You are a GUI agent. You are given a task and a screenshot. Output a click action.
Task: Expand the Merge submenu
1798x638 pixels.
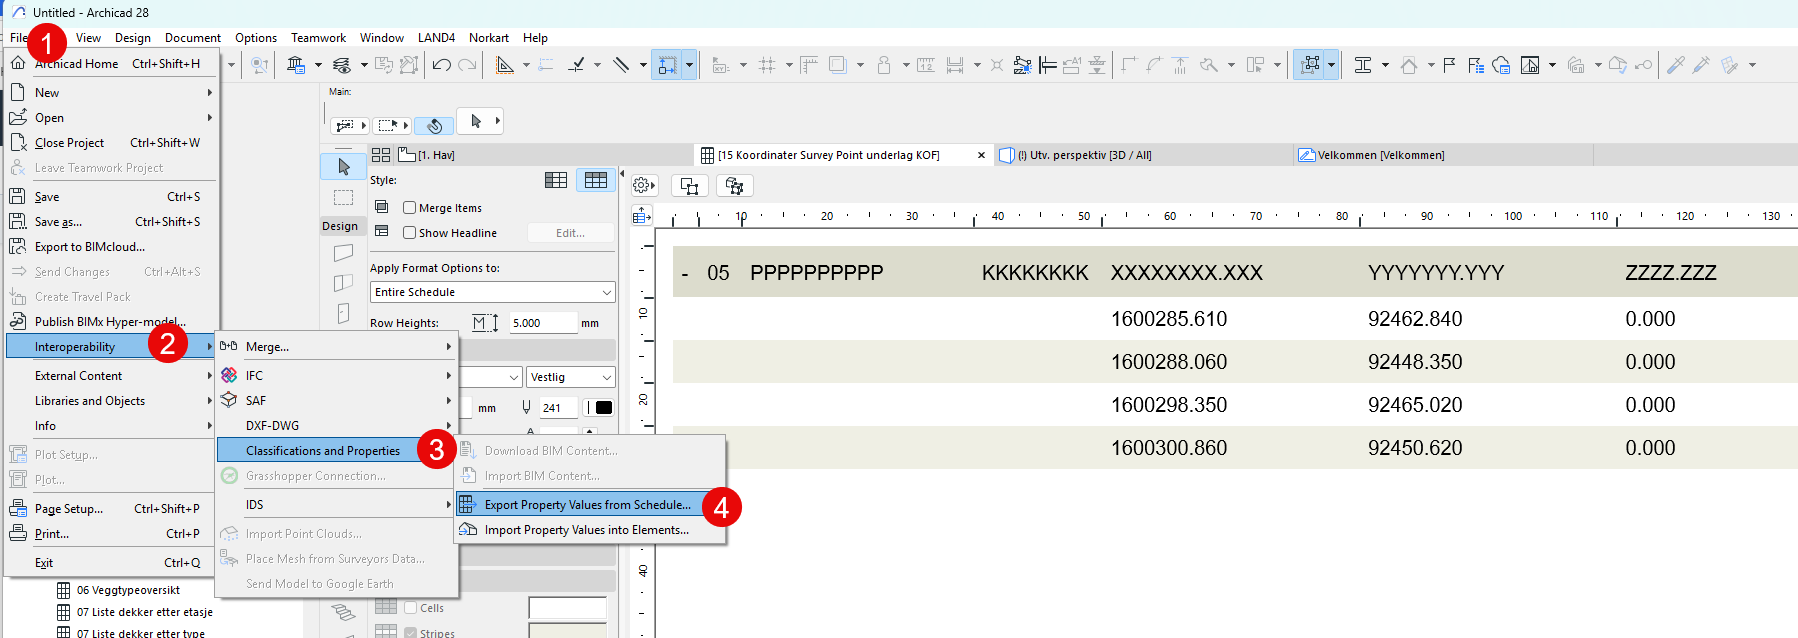(337, 347)
